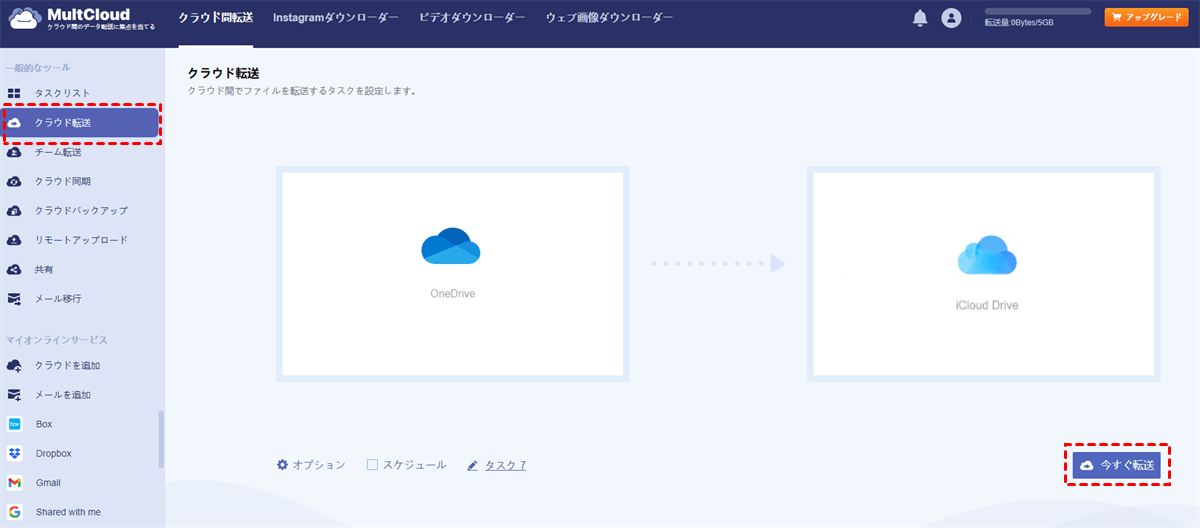
Task: Click the Gmail service icon
Action: click(15, 483)
